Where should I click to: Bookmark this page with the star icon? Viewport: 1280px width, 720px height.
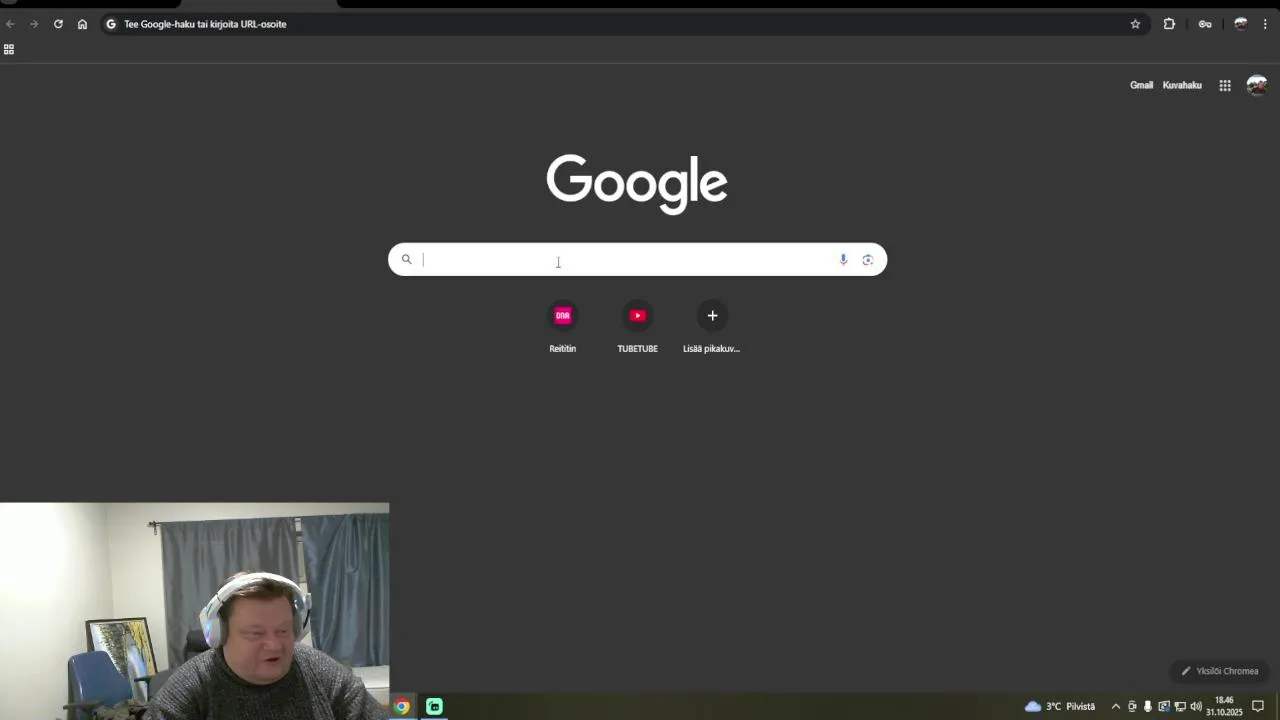click(1135, 24)
